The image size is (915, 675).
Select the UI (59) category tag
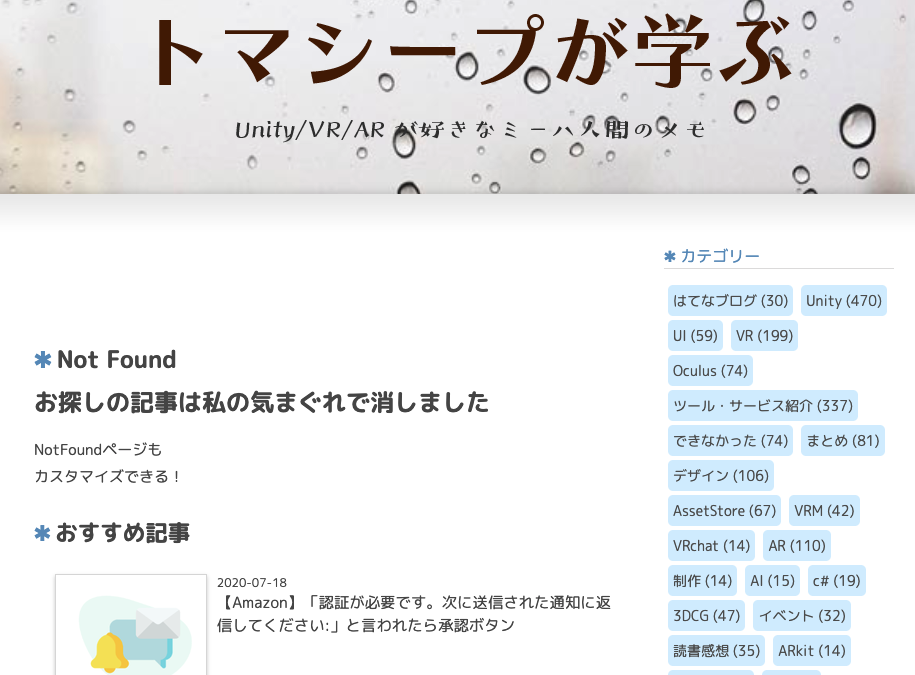pos(695,335)
